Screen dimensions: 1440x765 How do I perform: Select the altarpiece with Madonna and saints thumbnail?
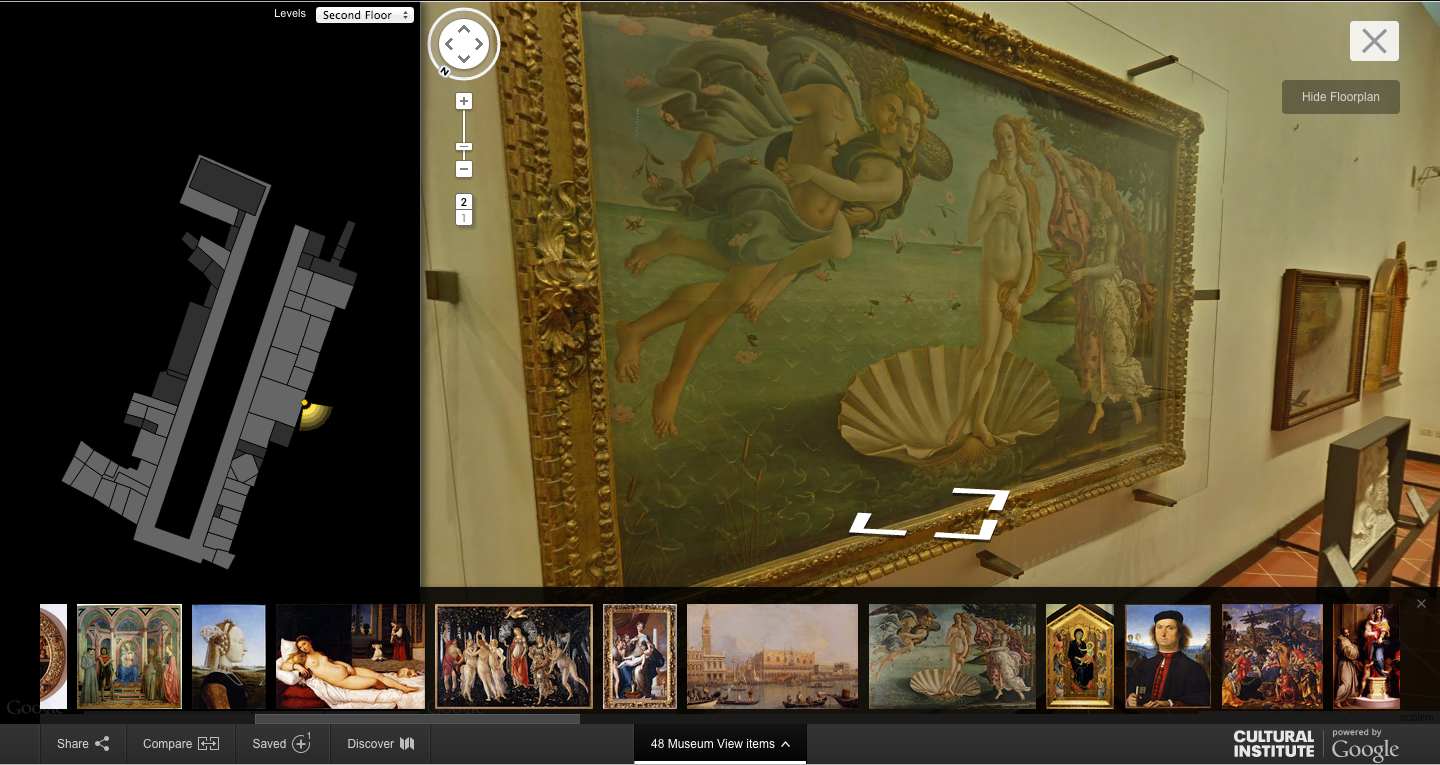pyautogui.click(x=129, y=656)
